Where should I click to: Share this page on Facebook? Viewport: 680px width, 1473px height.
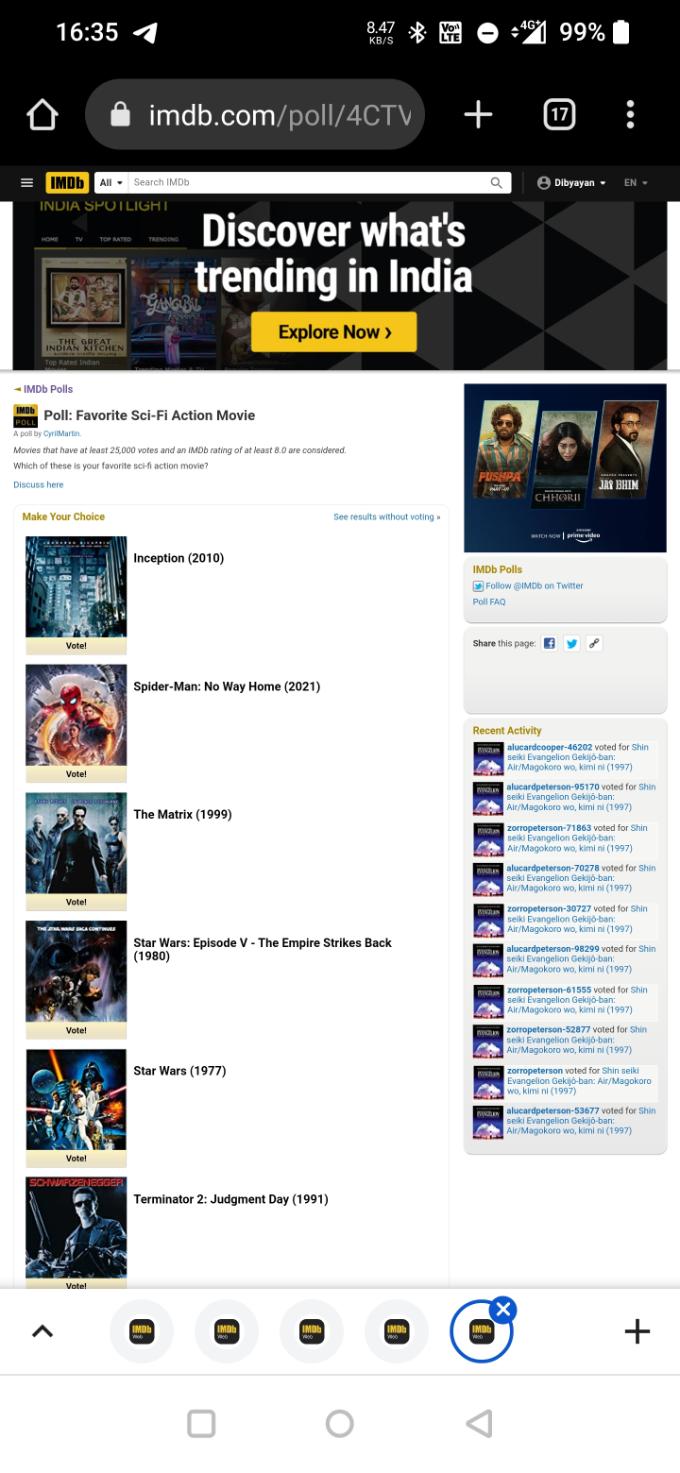click(x=549, y=643)
